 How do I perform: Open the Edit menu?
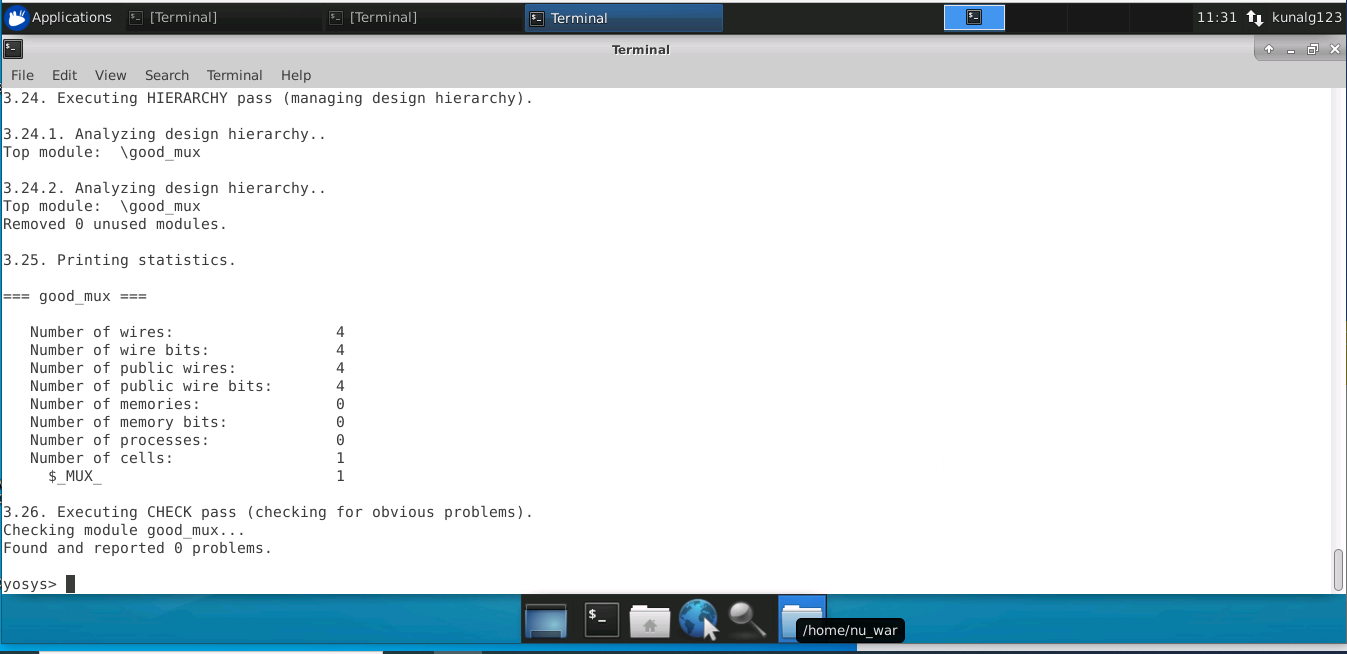point(64,75)
